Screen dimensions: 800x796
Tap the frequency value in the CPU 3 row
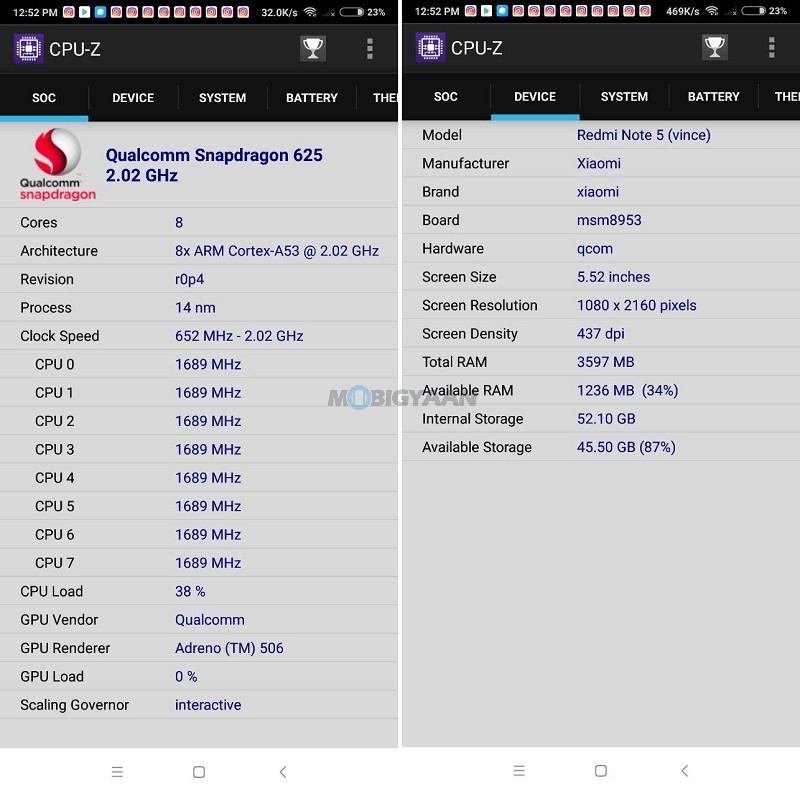coord(208,450)
